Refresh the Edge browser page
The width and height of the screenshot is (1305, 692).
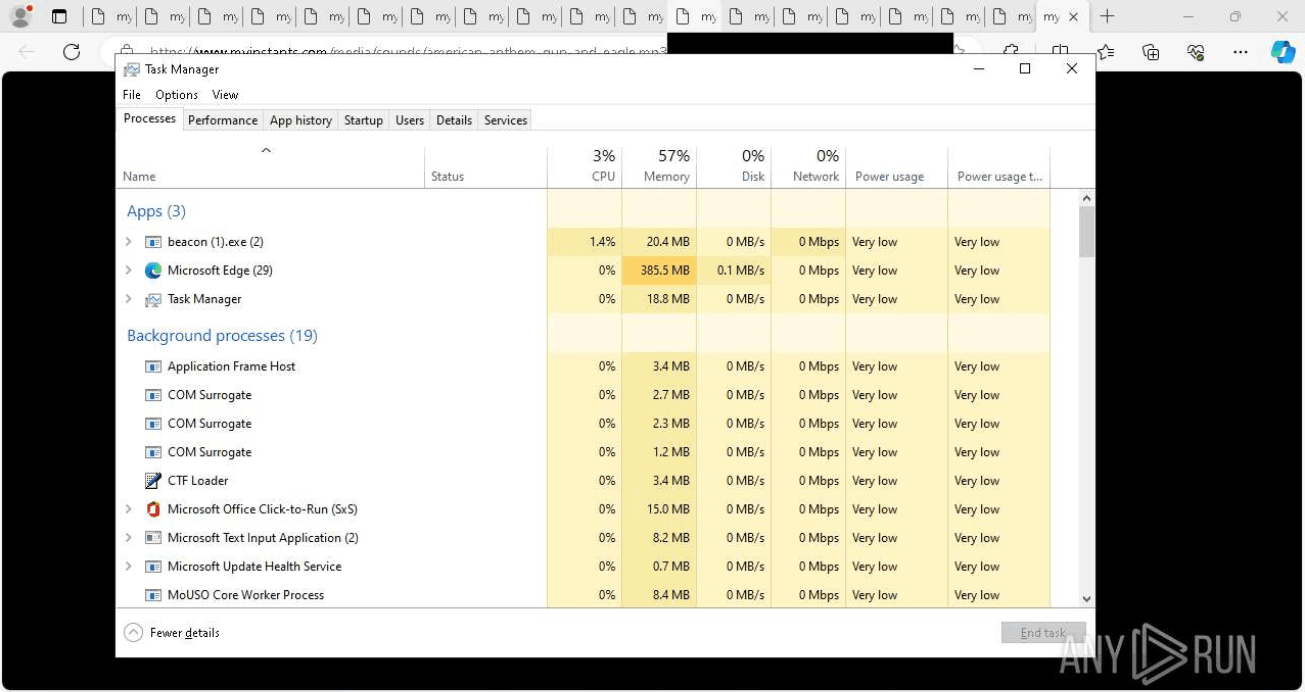(x=71, y=52)
